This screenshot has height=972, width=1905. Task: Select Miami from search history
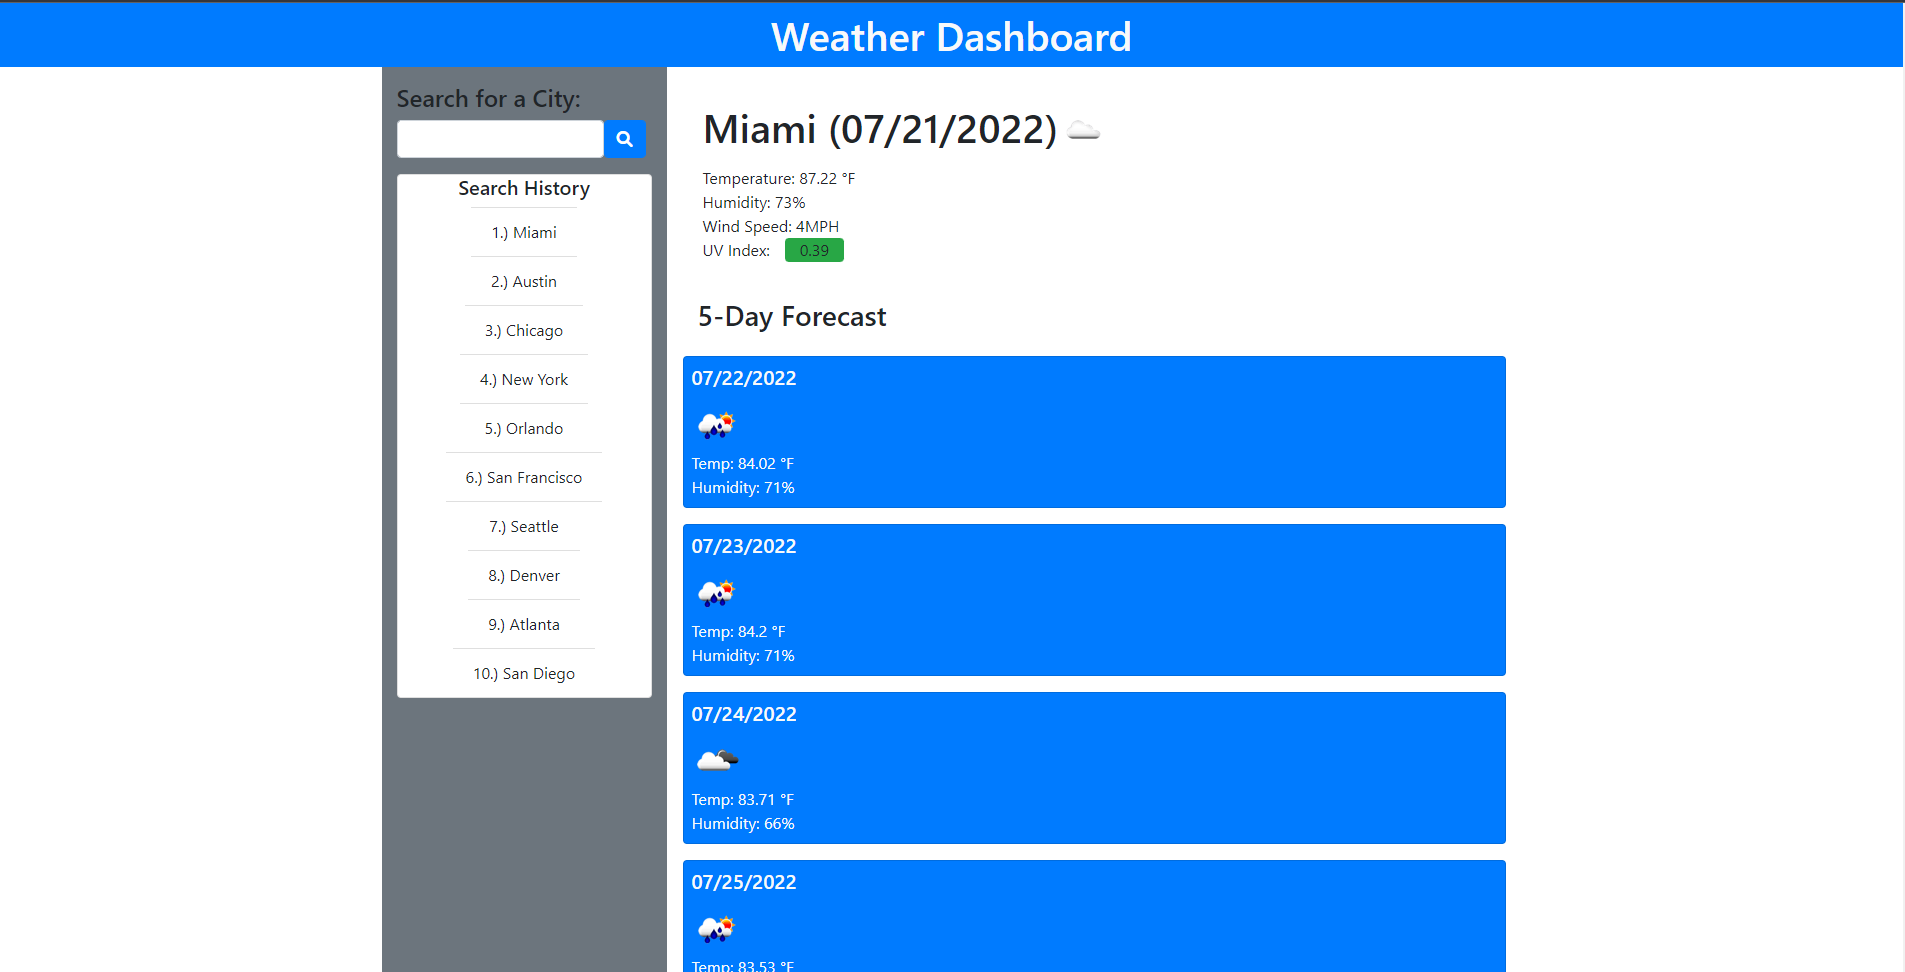[524, 232]
